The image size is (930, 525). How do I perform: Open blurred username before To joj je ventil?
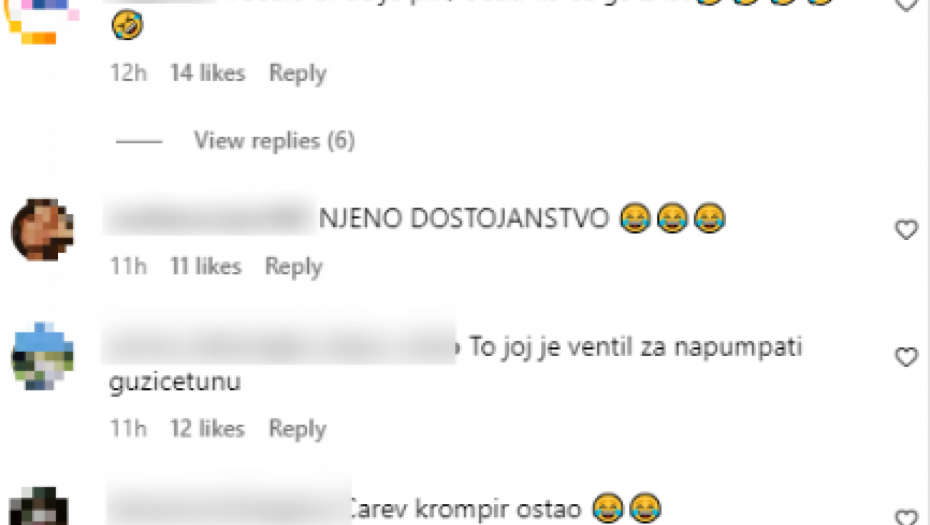click(x=279, y=346)
